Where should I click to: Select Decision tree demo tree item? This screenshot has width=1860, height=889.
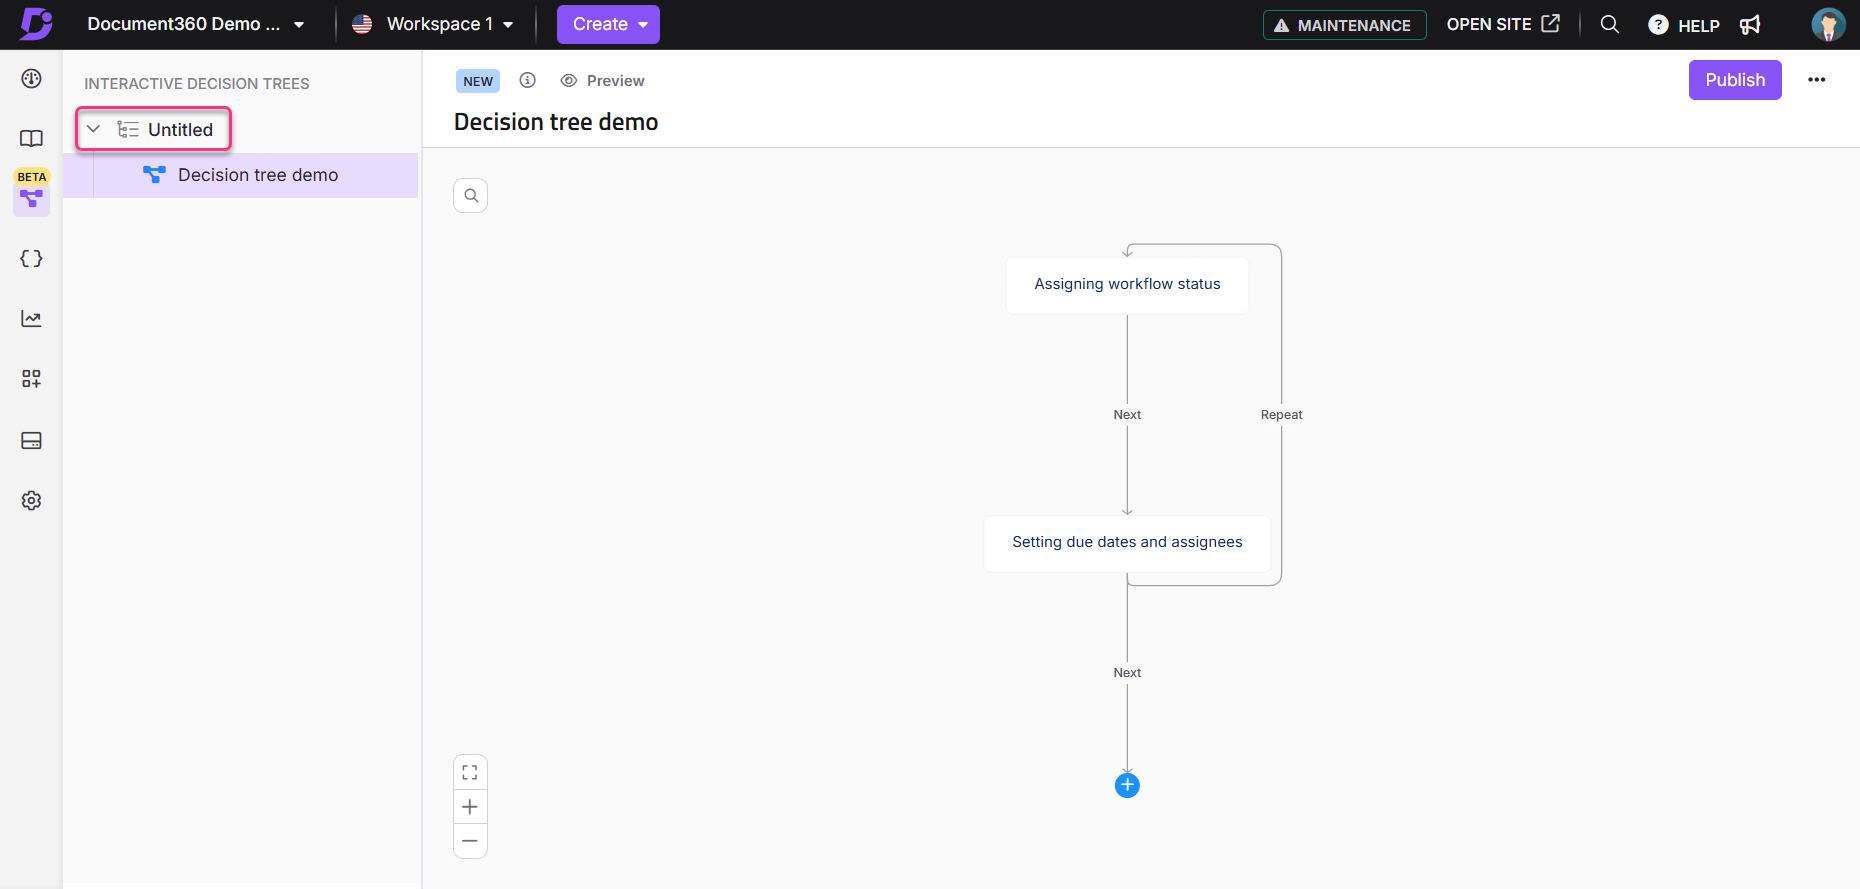(x=241, y=175)
